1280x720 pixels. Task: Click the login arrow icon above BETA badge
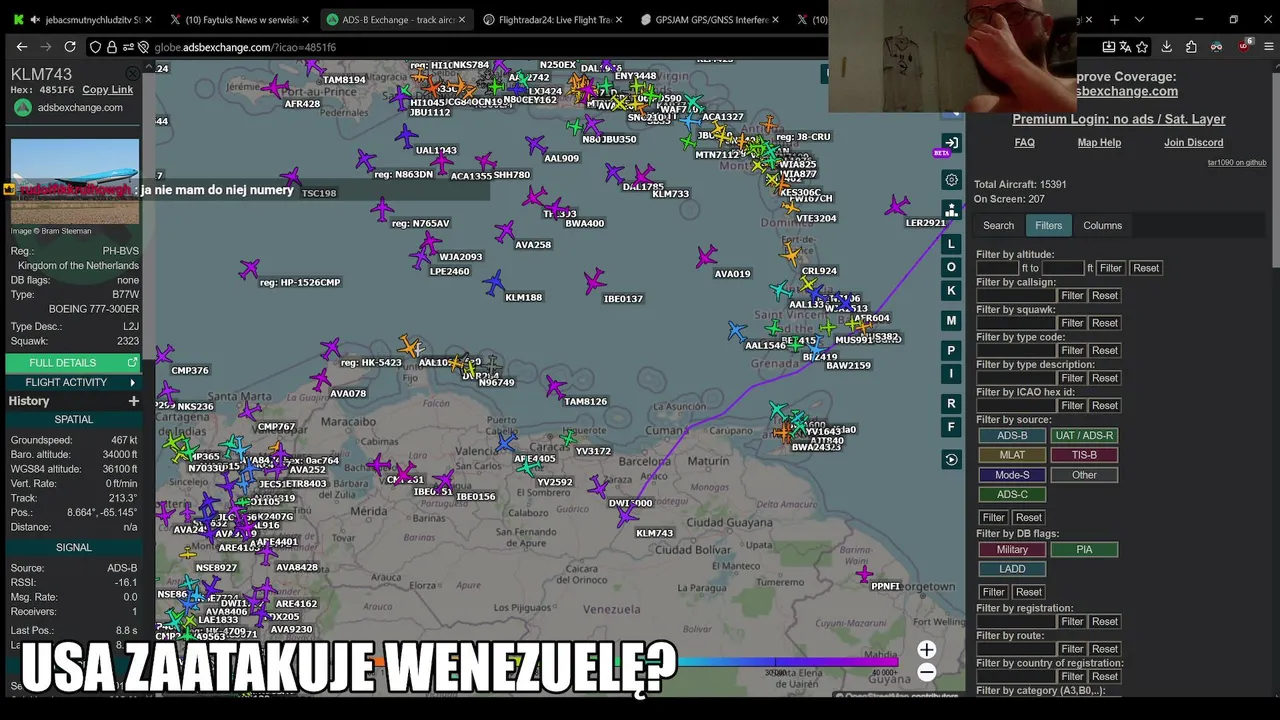tap(951, 143)
